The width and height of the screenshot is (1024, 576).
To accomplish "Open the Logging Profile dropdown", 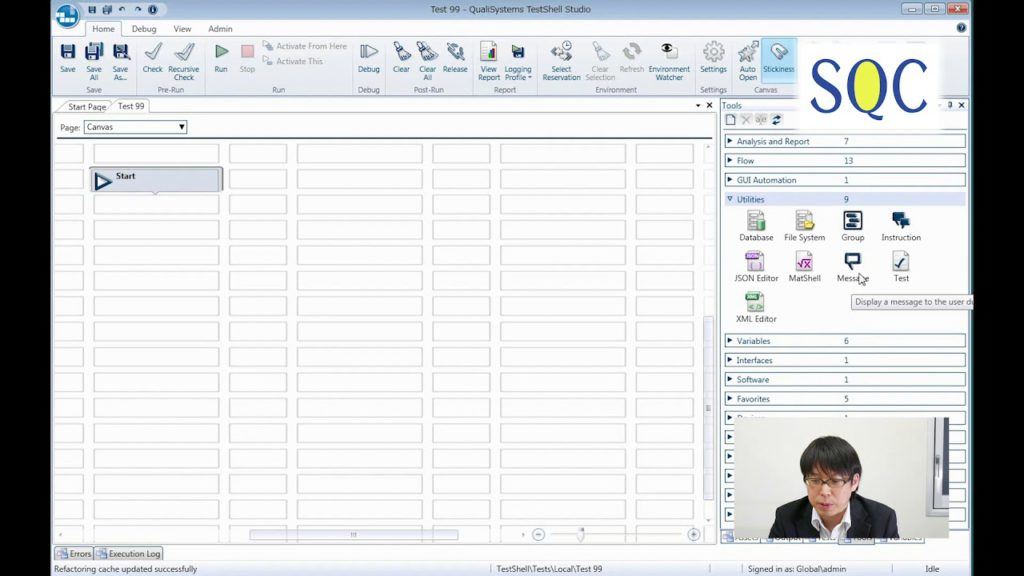I will click(x=518, y=60).
